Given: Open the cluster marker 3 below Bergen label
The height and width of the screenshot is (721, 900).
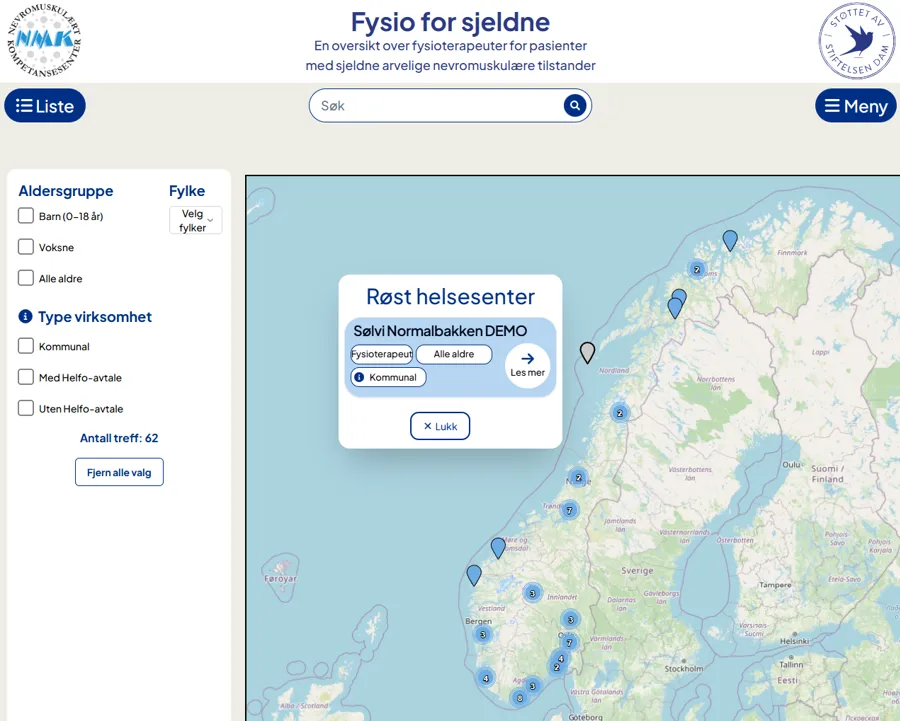Looking at the screenshot, I should 483,634.
